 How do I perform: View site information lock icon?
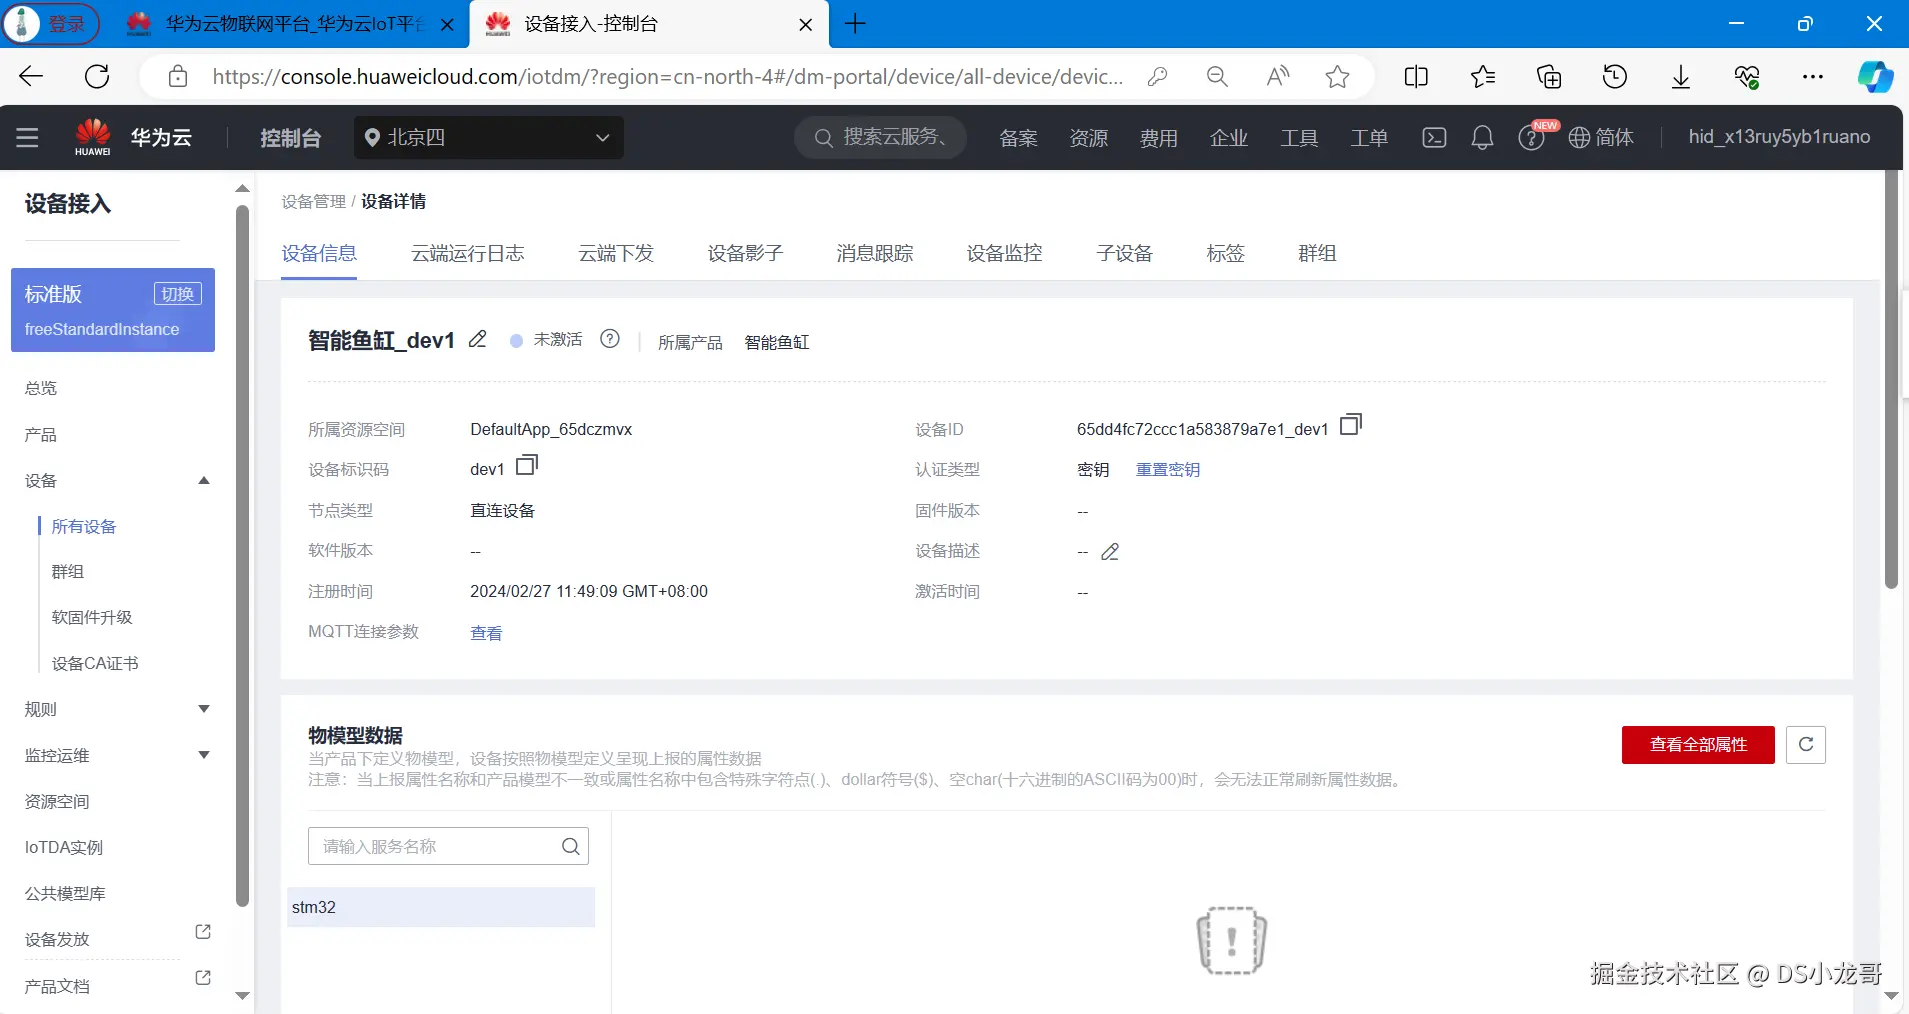tap(178, 77)
